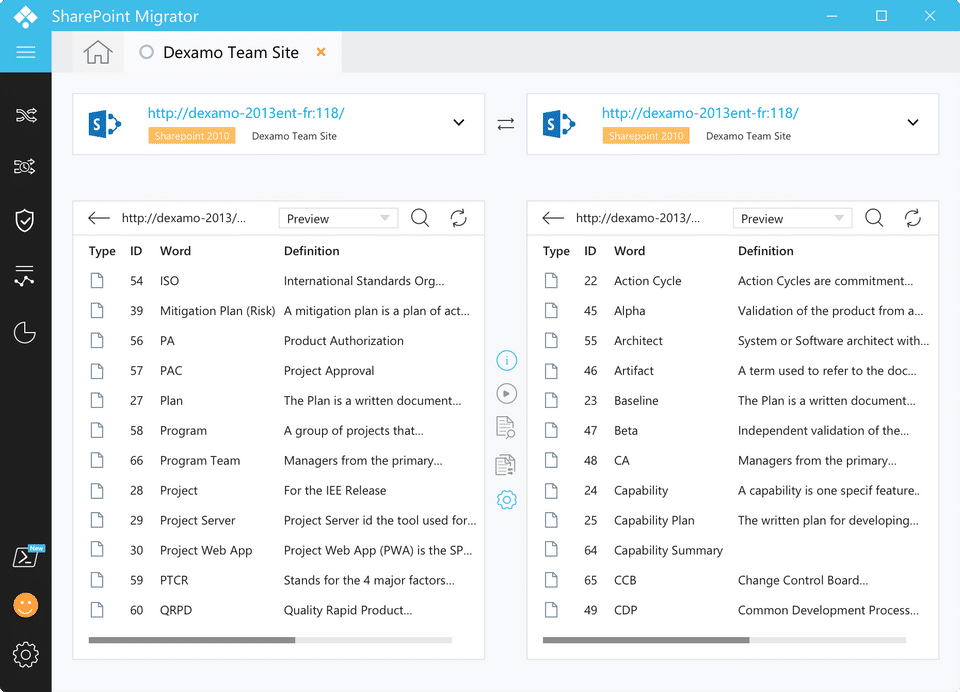Screen dimensions: 960x692
Task: Open the scheduled migration sidebar icon
Action: pyautogui.click(x=25, y=166)
